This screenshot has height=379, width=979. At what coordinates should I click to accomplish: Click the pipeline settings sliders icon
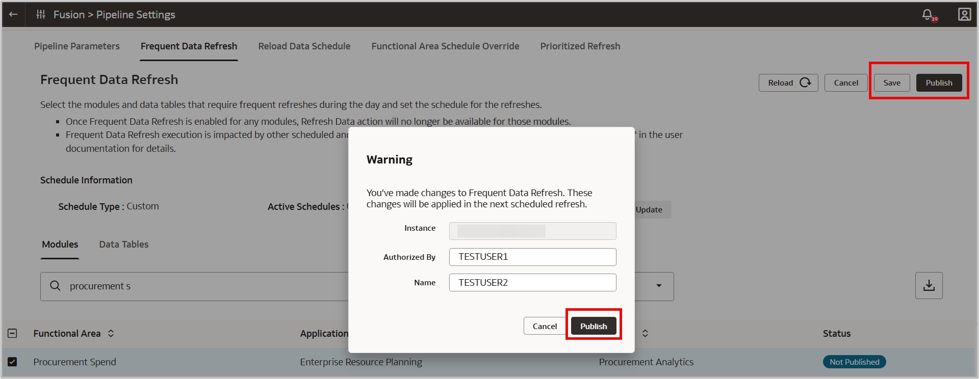(x=41, y=14)
